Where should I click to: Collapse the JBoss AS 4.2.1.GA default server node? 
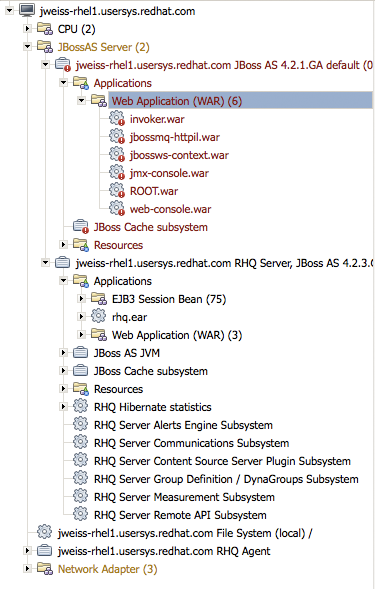pyautogui.click(x=45, y=65)
